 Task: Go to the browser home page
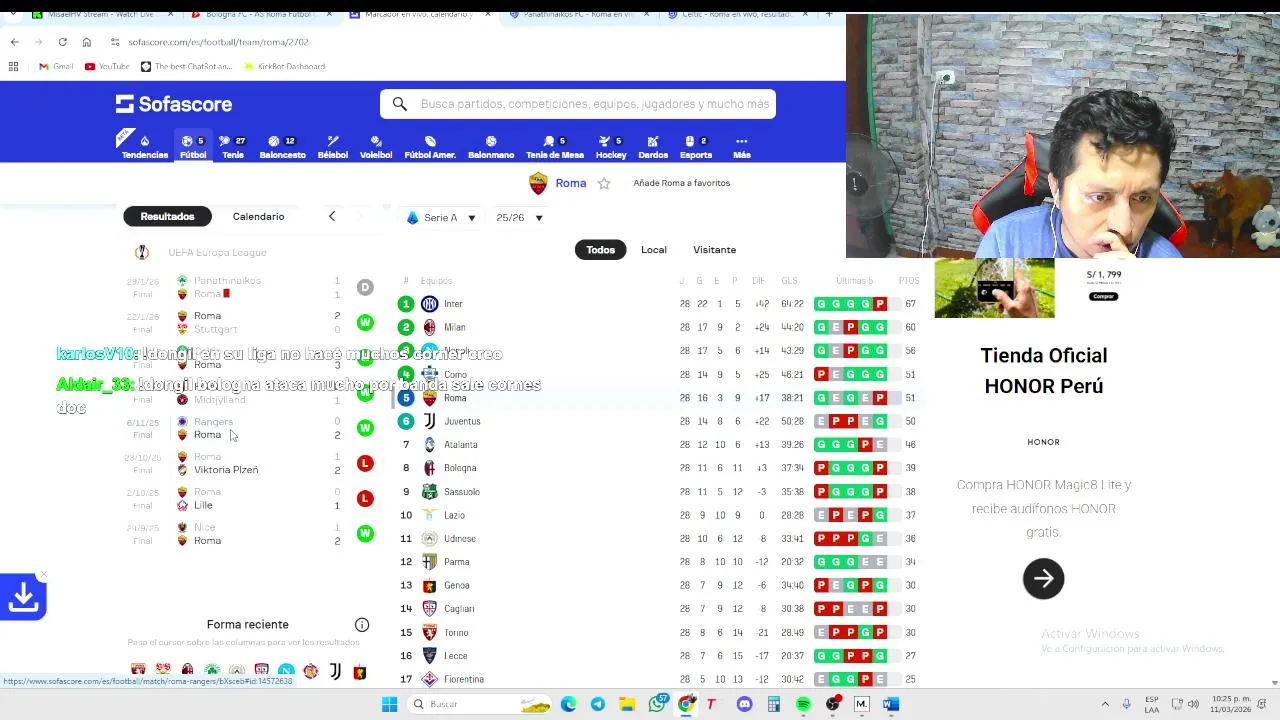(x=86, y=42)
